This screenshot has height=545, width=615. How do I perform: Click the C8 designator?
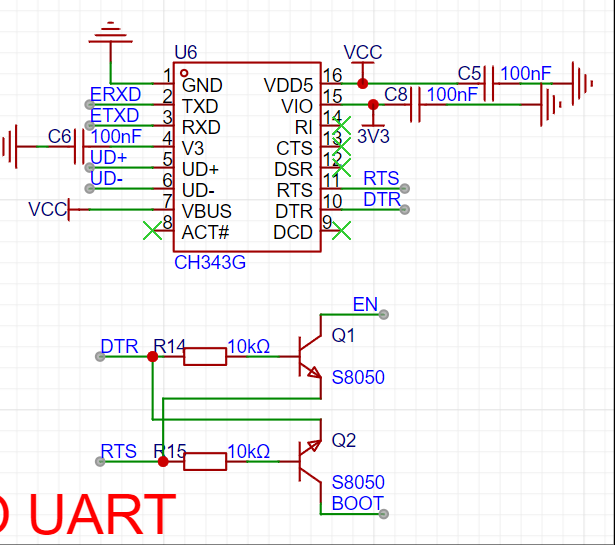[x=396, y=95]
